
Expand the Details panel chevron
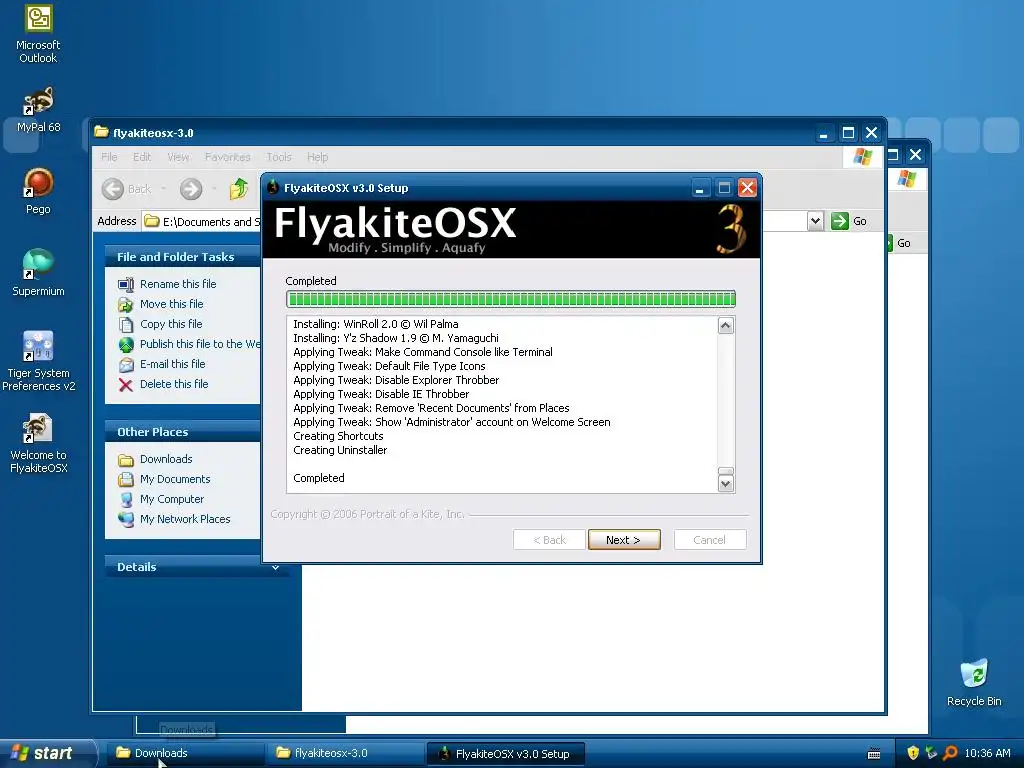(276, 568)
